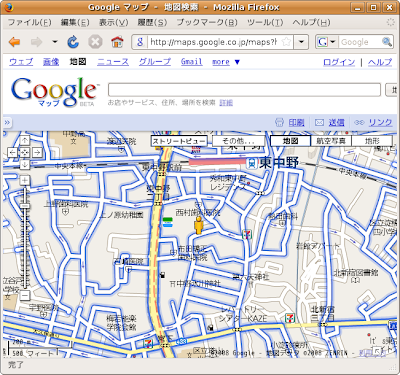Click the リンク link
The height and width of the screenshot is (375, 400).
[380, 123]
